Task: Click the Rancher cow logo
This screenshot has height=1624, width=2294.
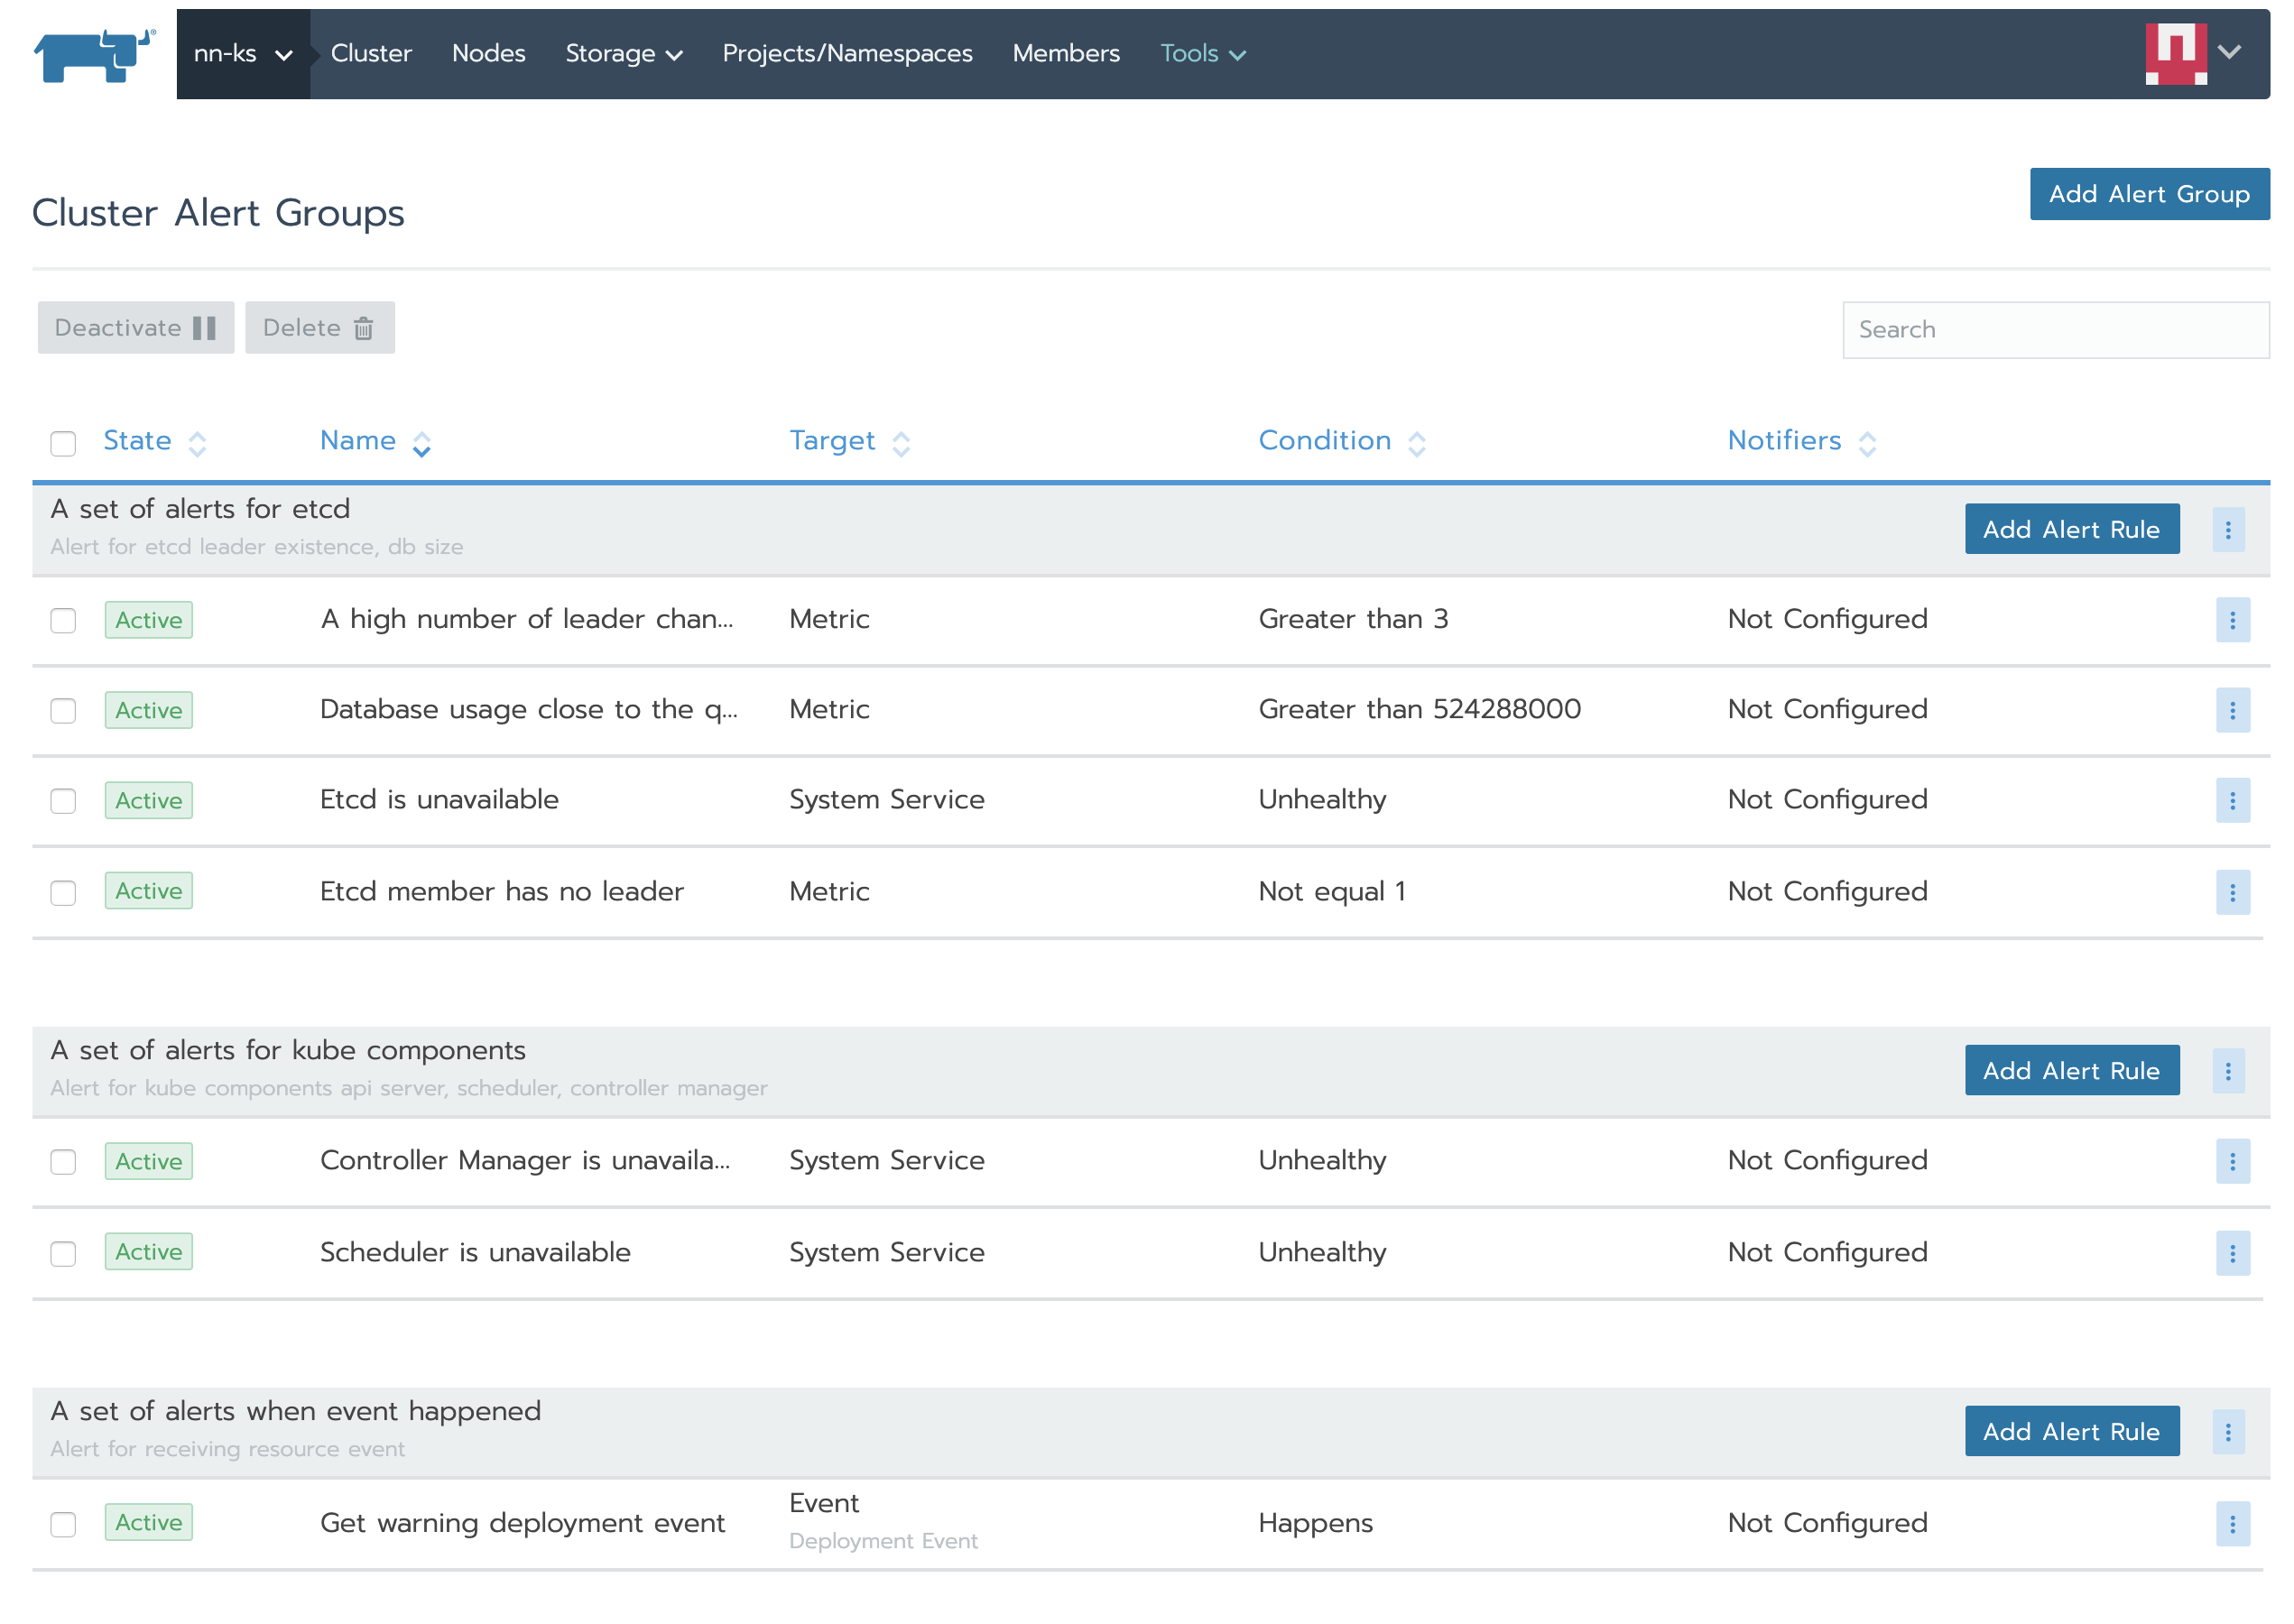Action: [x=95, y=55]
